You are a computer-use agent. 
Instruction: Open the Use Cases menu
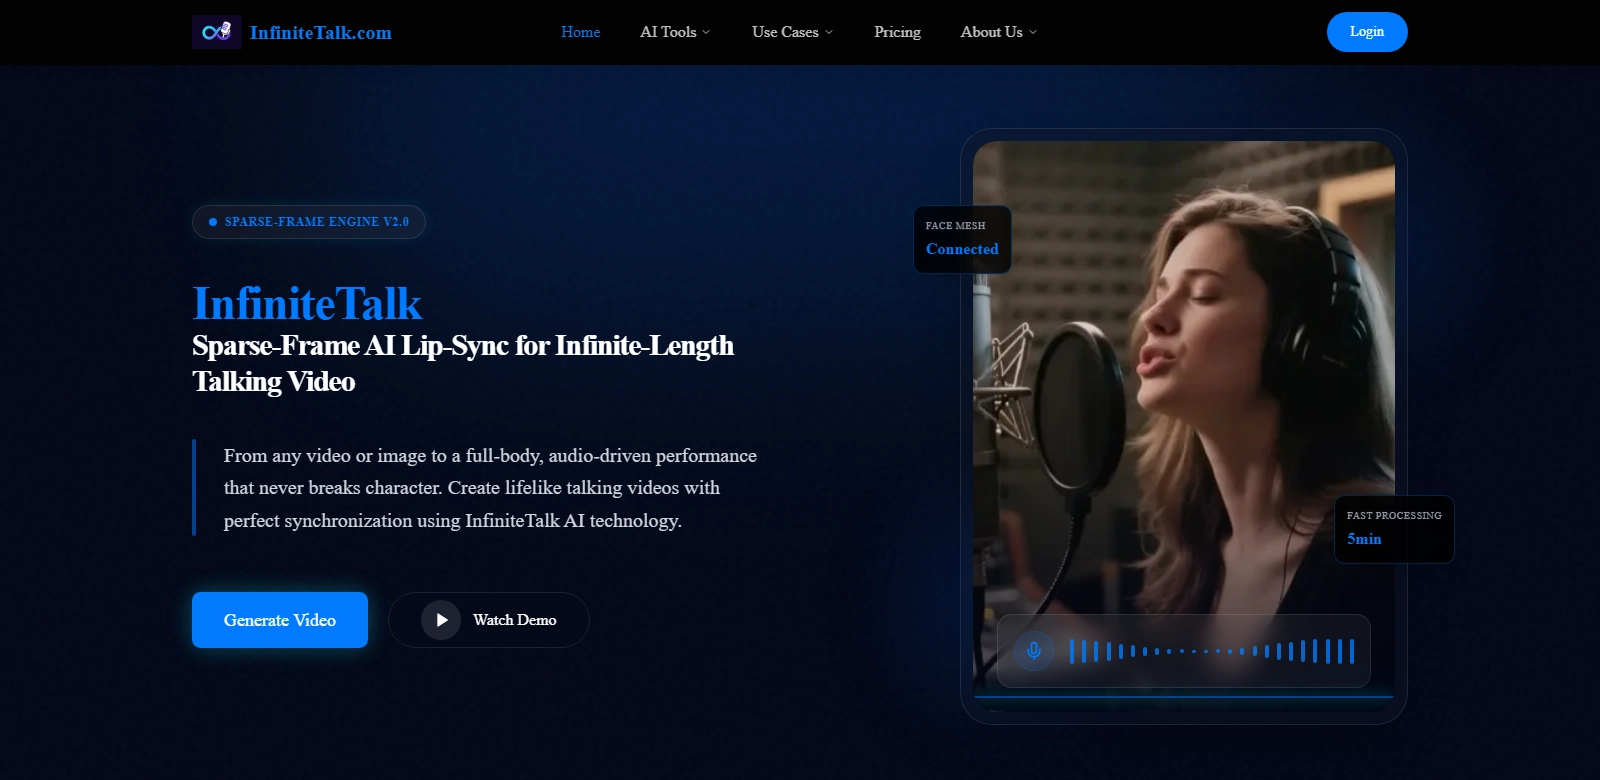click(x=792, y=32)
